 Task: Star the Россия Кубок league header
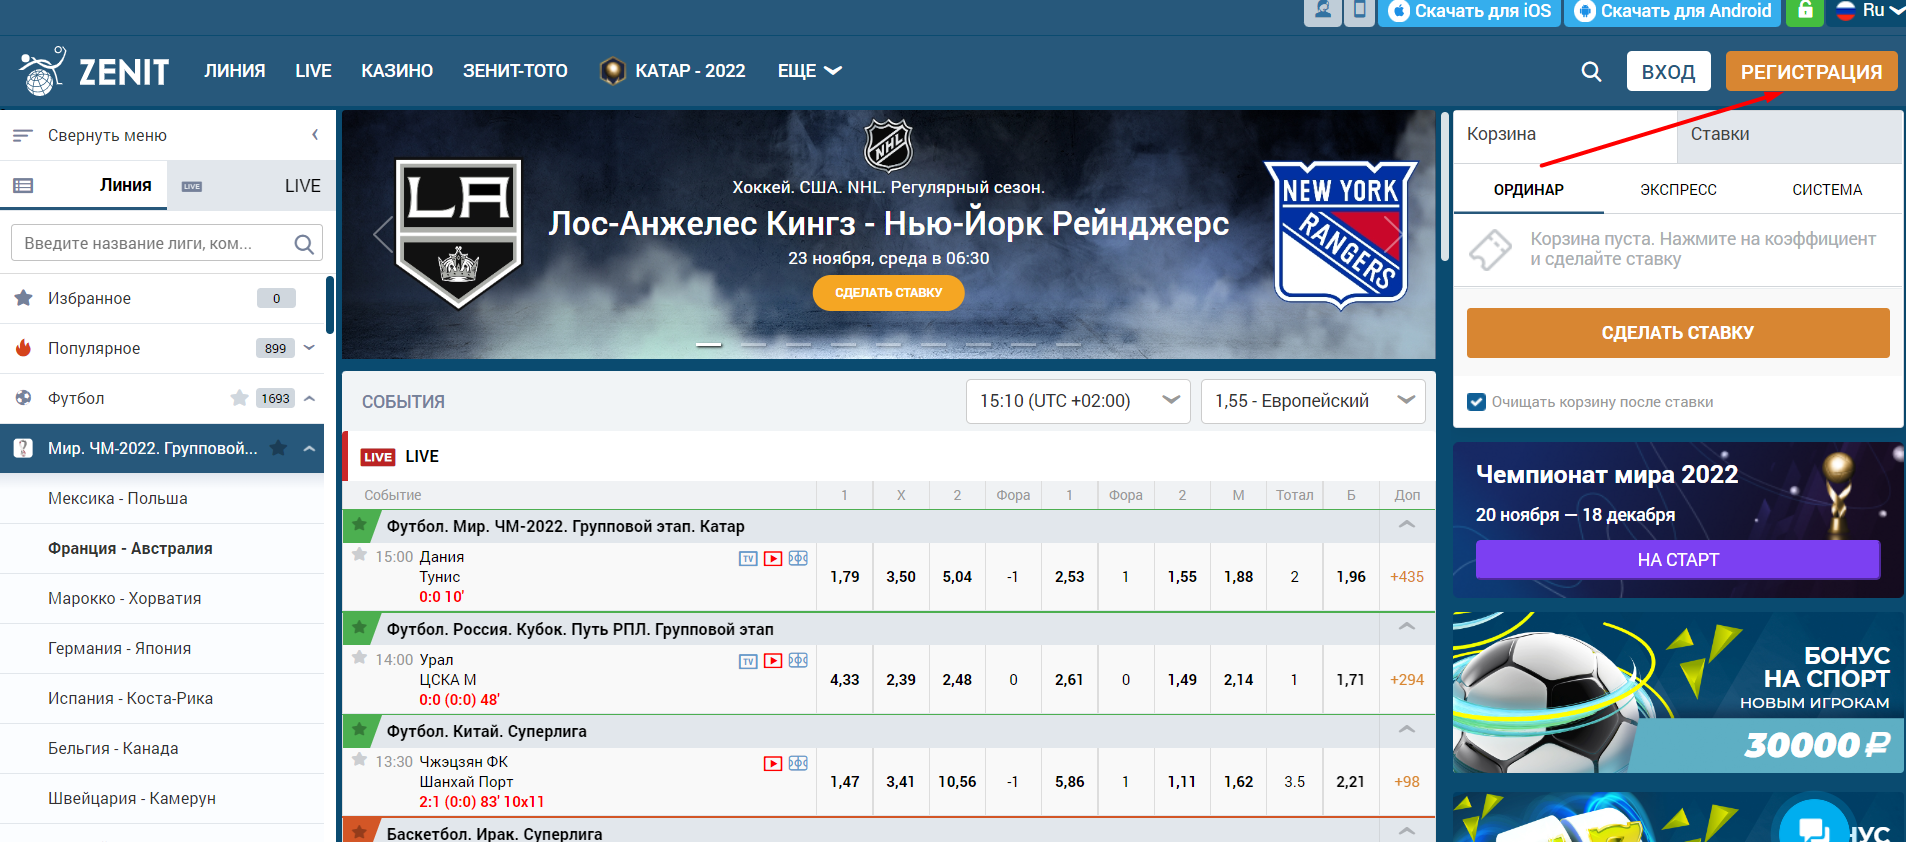coord(360,627)
